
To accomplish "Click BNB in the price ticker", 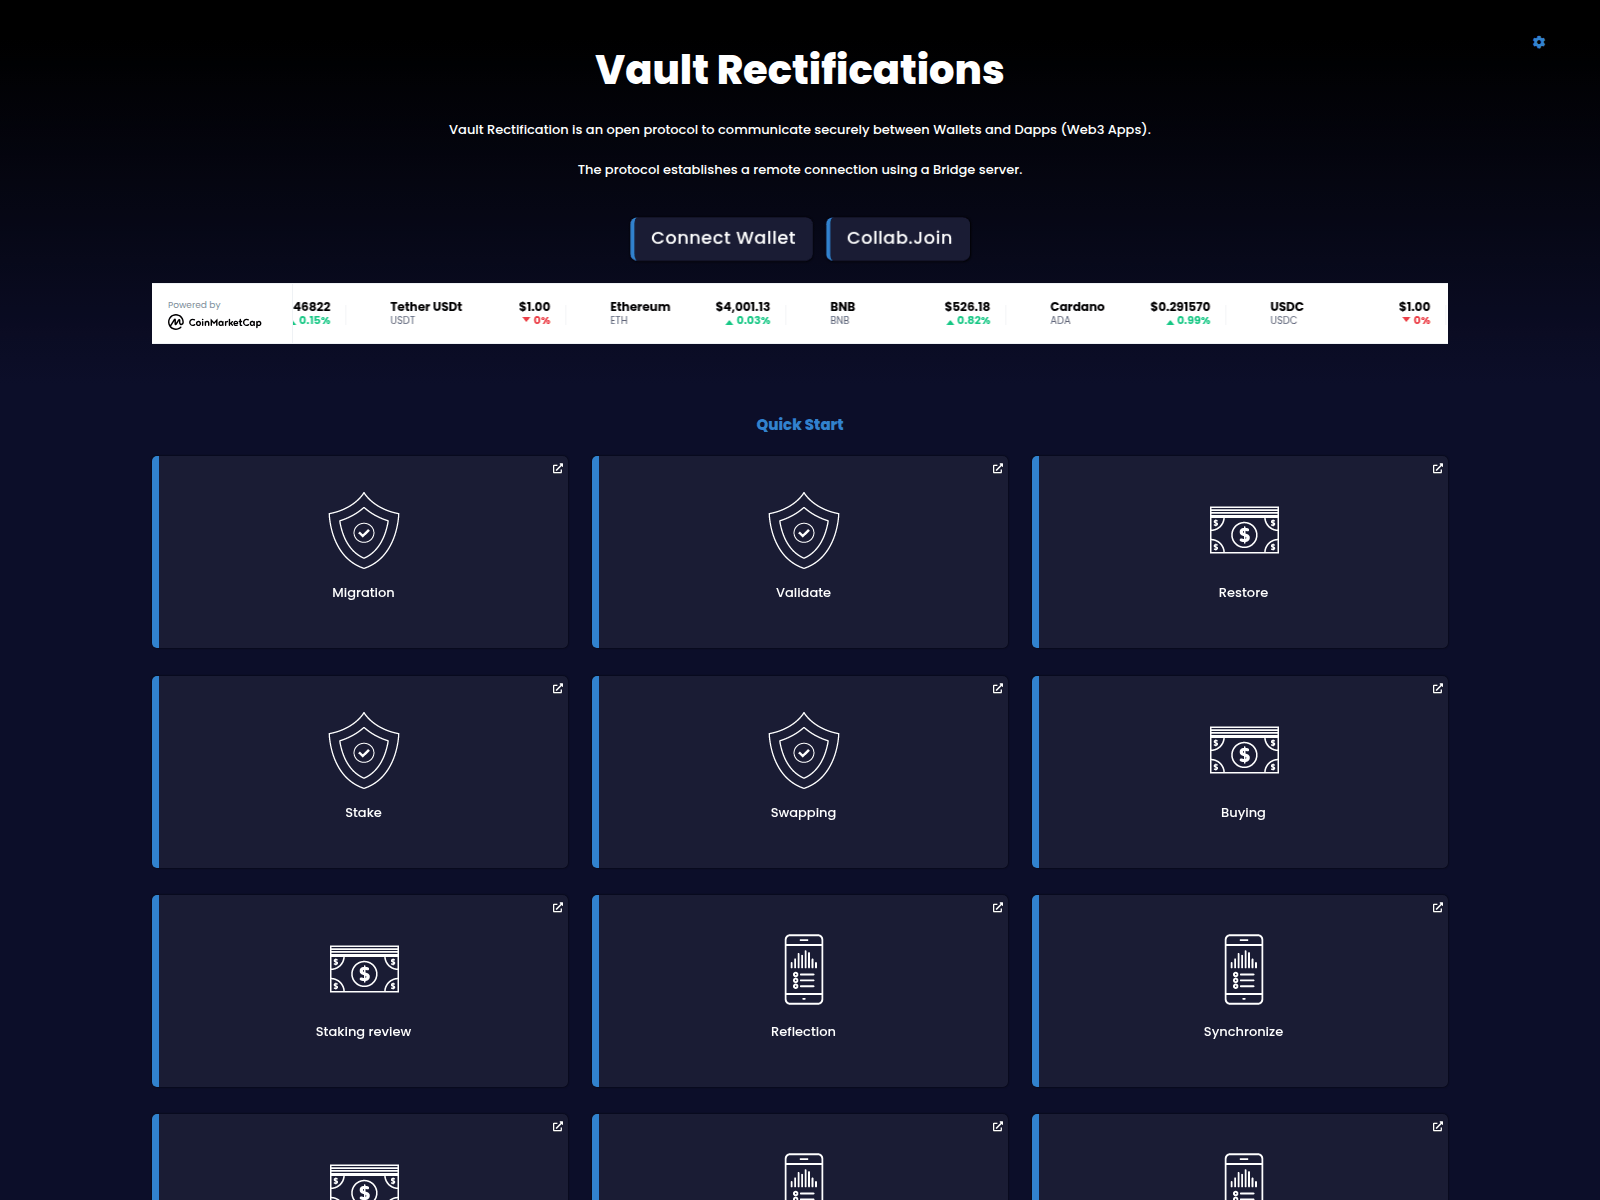I will pyautogui.click(x=842, y=307).
